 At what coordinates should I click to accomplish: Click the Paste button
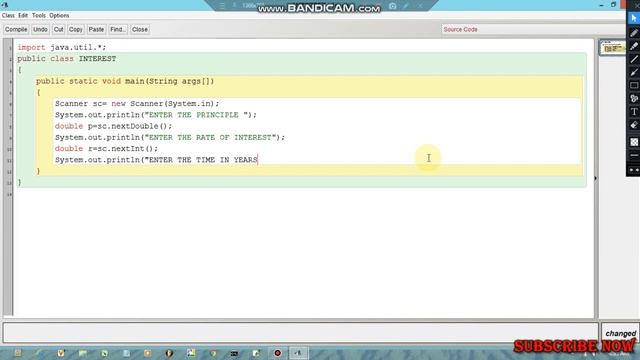tap(96, 29)
